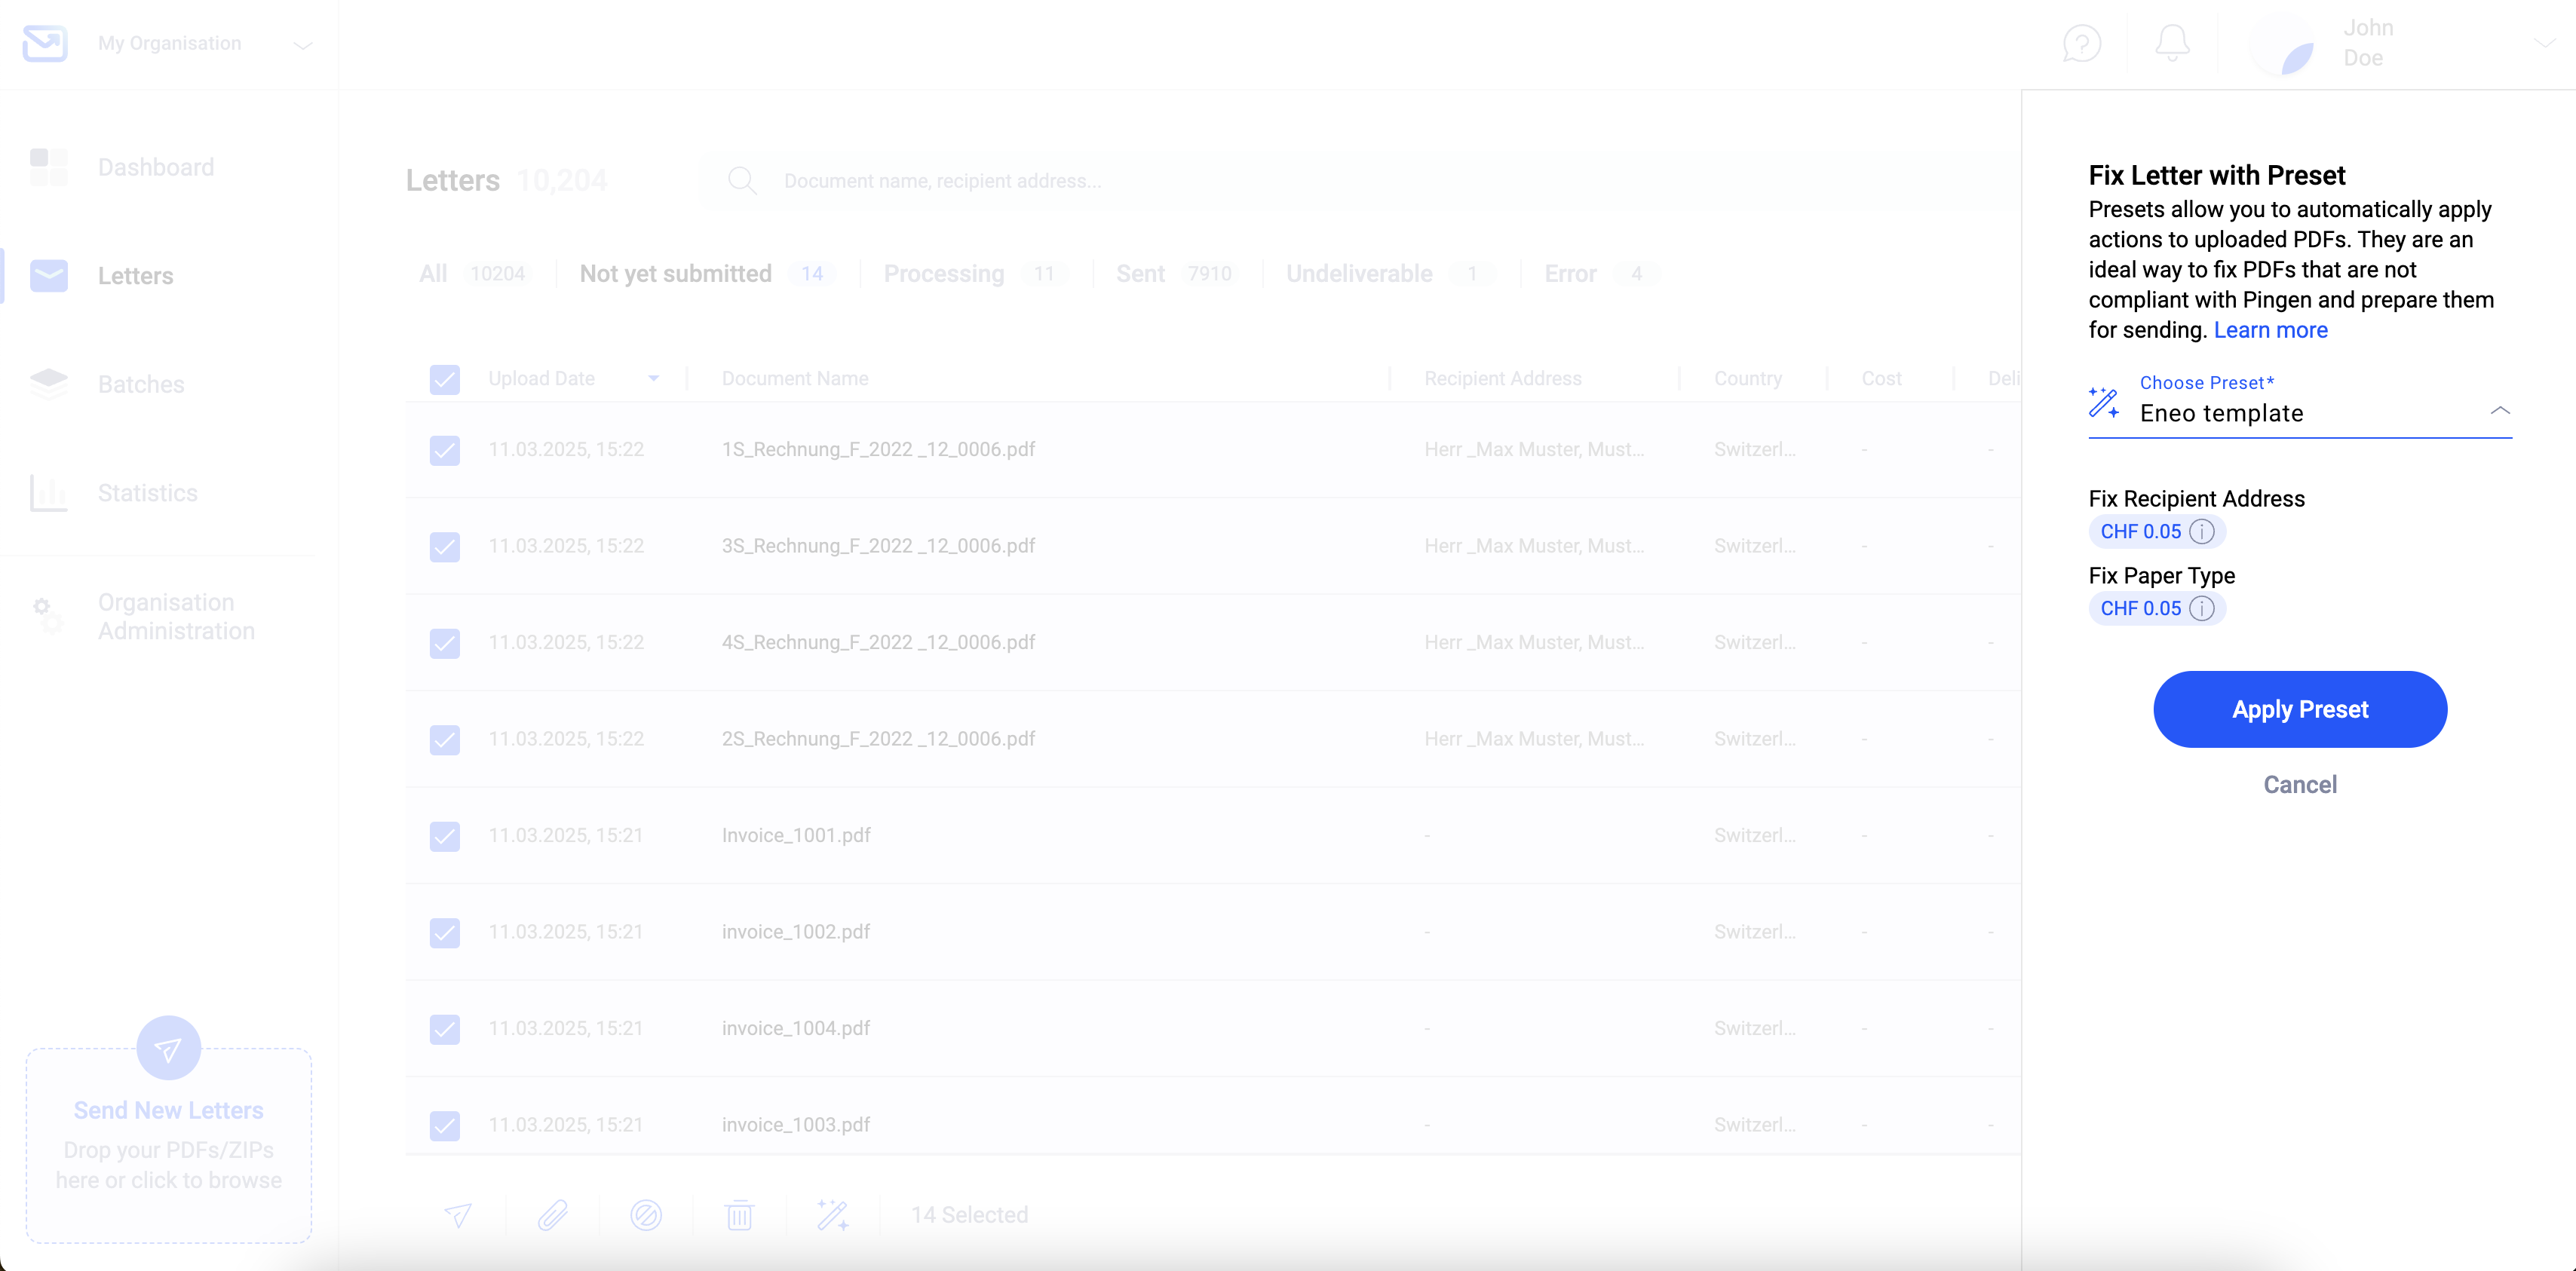Click the Recipient Address column header
The image size is (2576, 1271).
tap(1502, 379)
